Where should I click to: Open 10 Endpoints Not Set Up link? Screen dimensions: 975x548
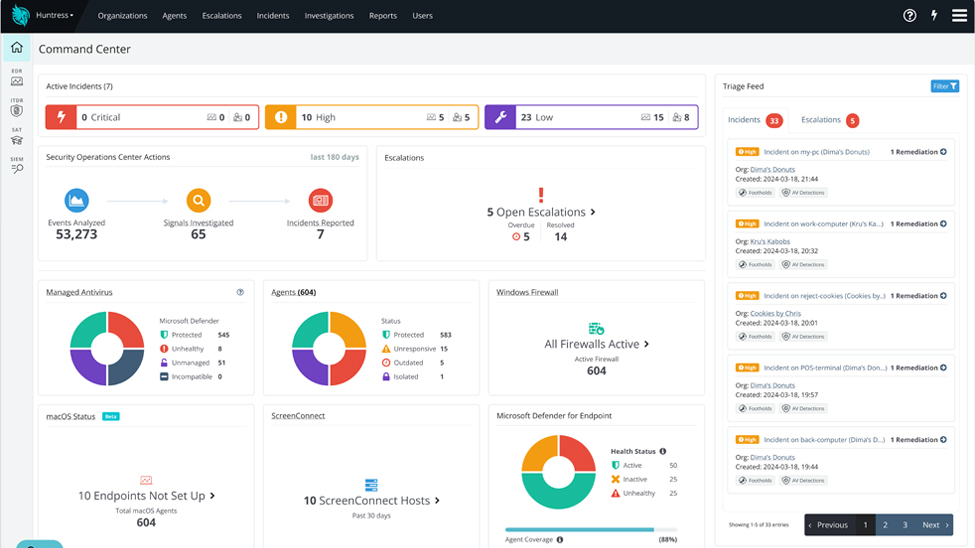coord(146,496)
